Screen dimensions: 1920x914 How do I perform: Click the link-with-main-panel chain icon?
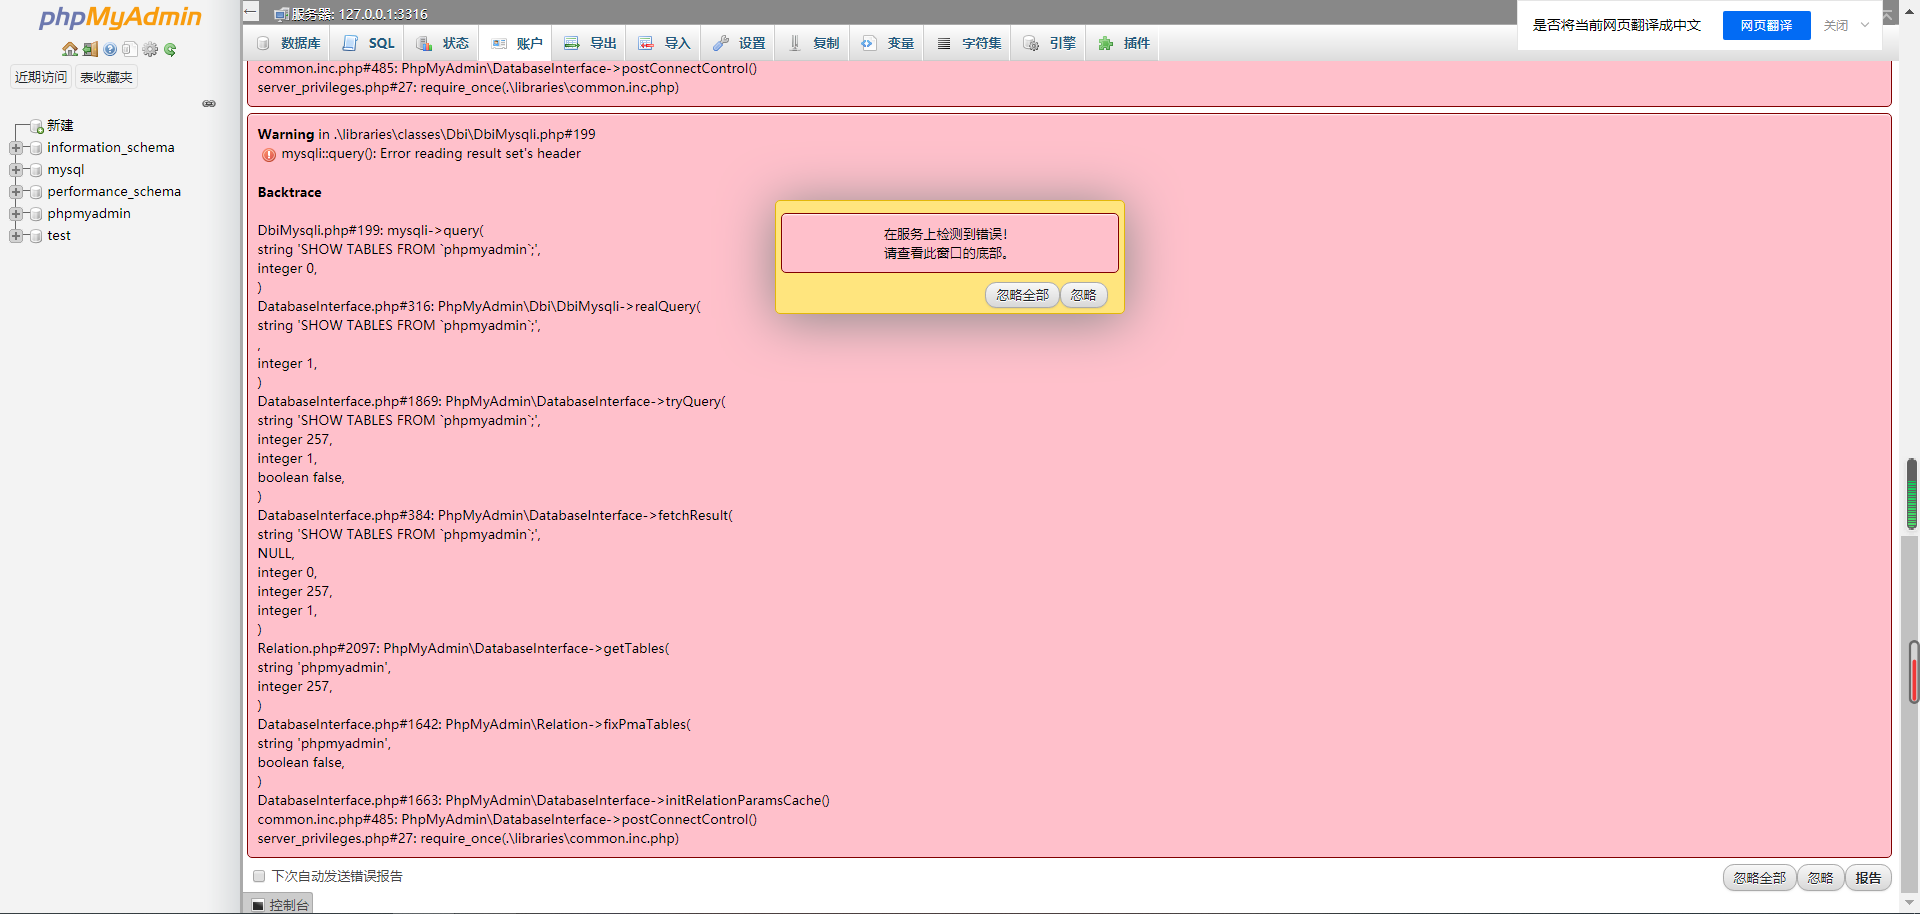pyautogui.click(x=209, y=104)
